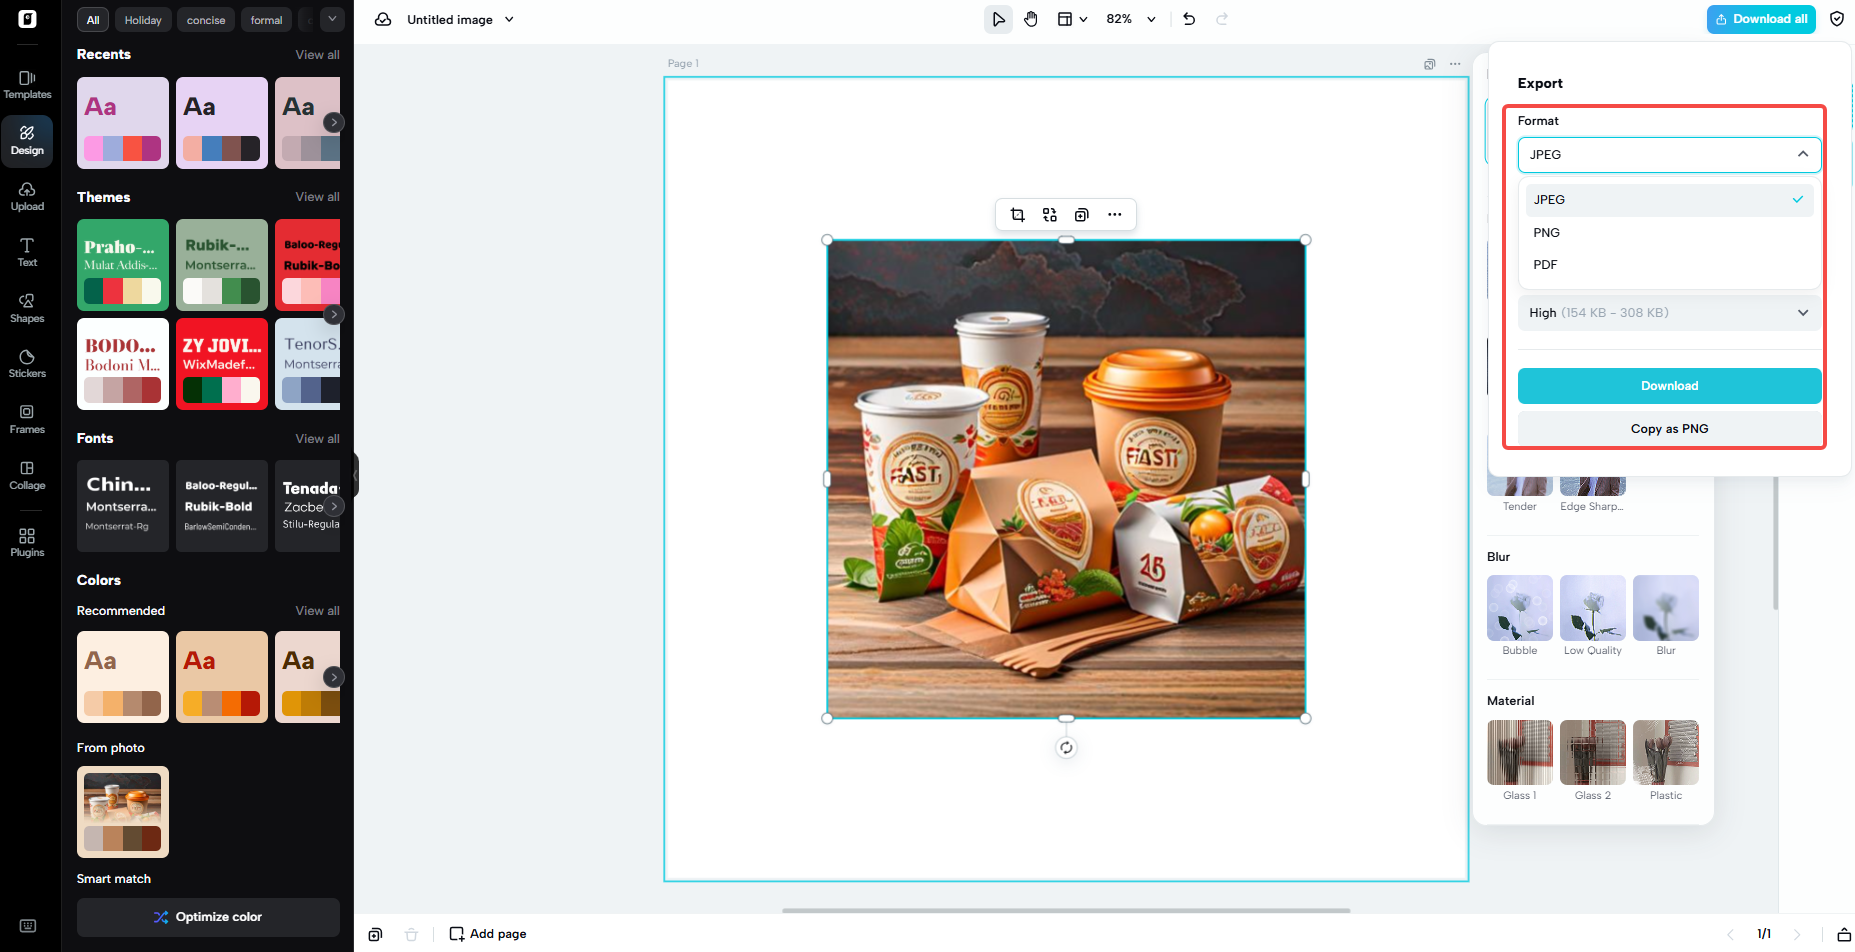
Task: Select PNG in the format list
Action: click(1546, 232)
